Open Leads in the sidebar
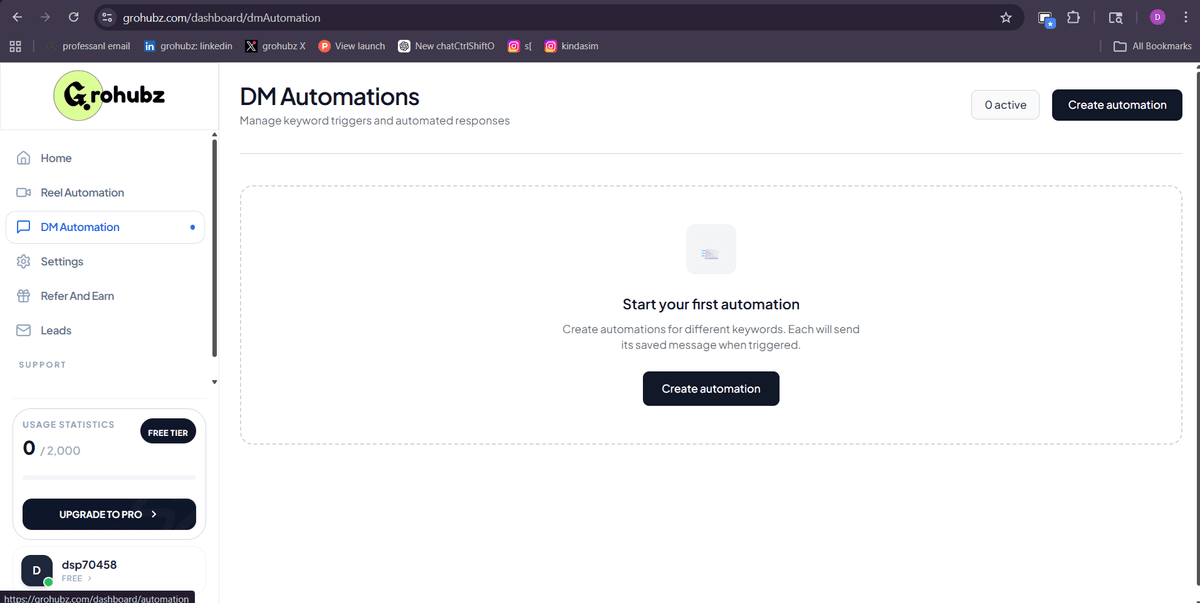 (105, 330)
